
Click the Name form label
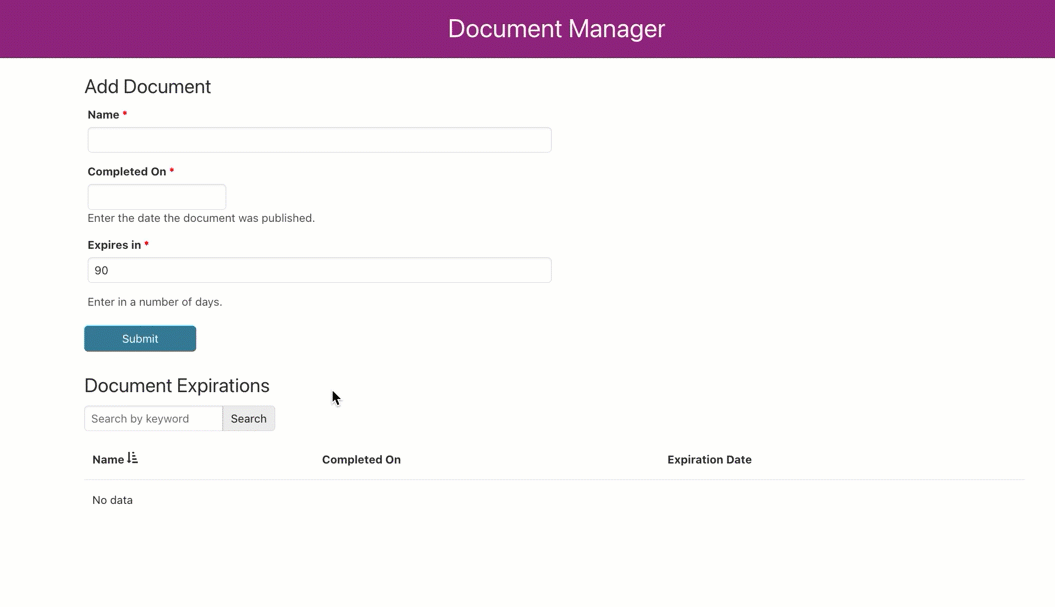point(103,115)
